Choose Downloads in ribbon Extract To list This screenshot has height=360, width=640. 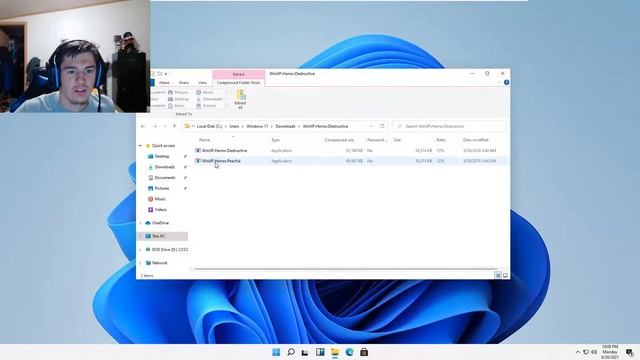pos(209,99)
